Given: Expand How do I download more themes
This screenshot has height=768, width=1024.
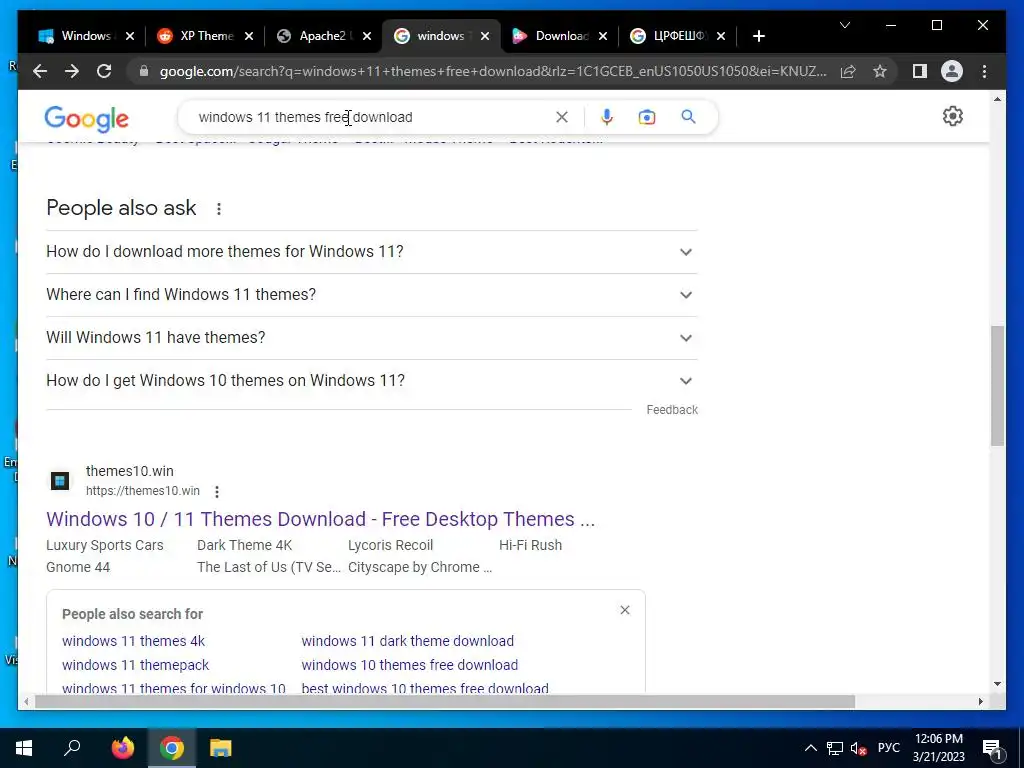Looking at the screenshot, I should coord(372,251).
